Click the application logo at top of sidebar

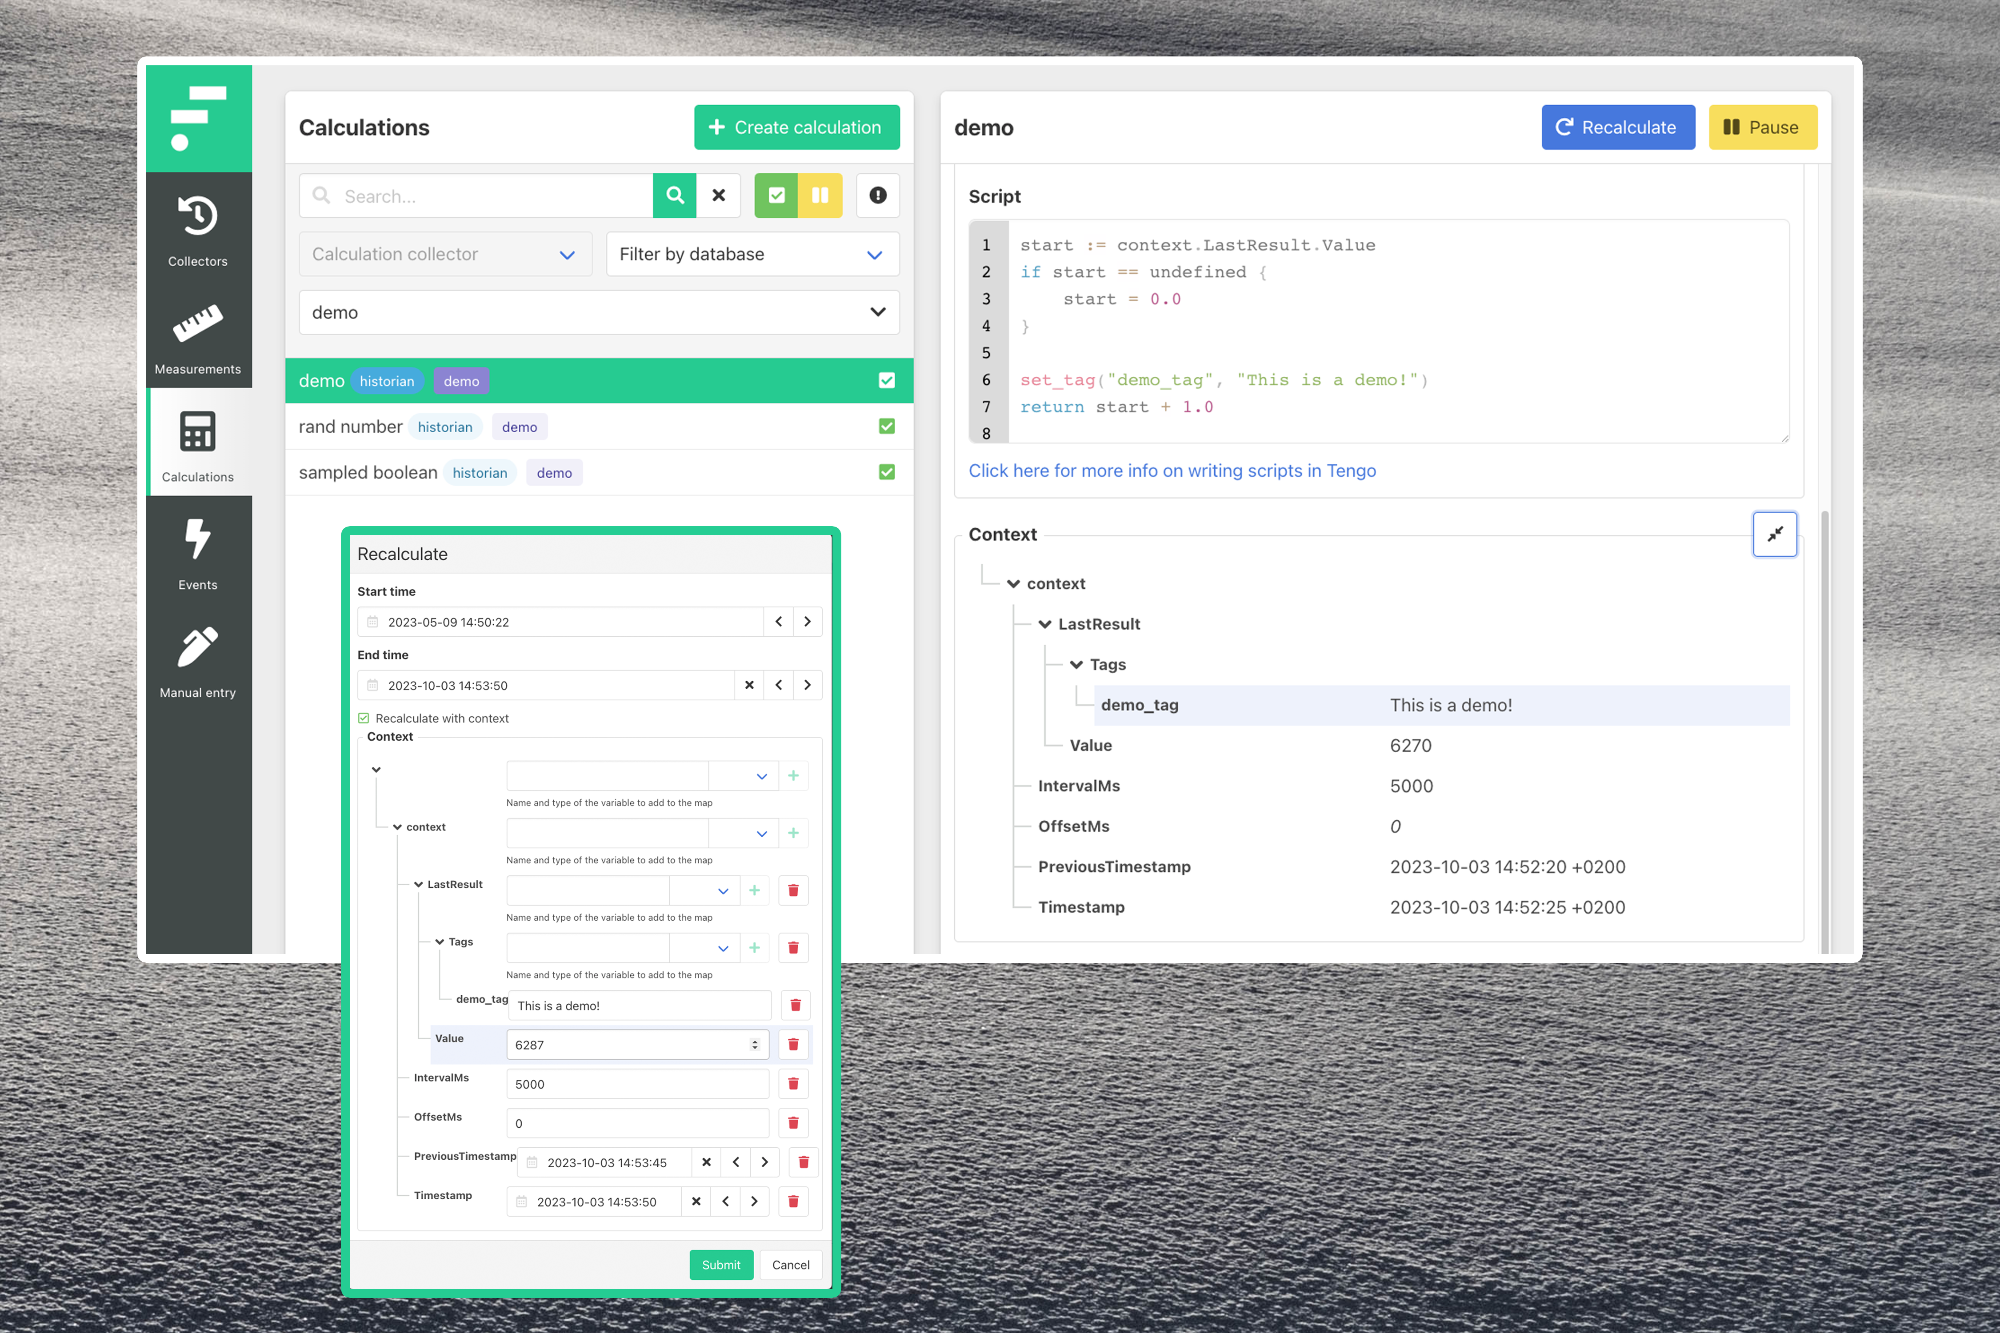point(198,118)
